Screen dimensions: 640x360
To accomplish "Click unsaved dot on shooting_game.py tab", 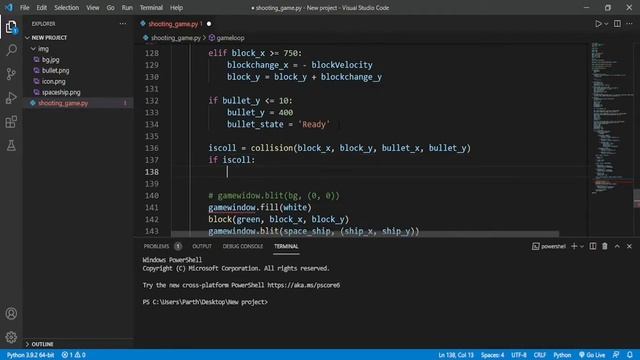I will pyautogui.click(x=209, y=24).
